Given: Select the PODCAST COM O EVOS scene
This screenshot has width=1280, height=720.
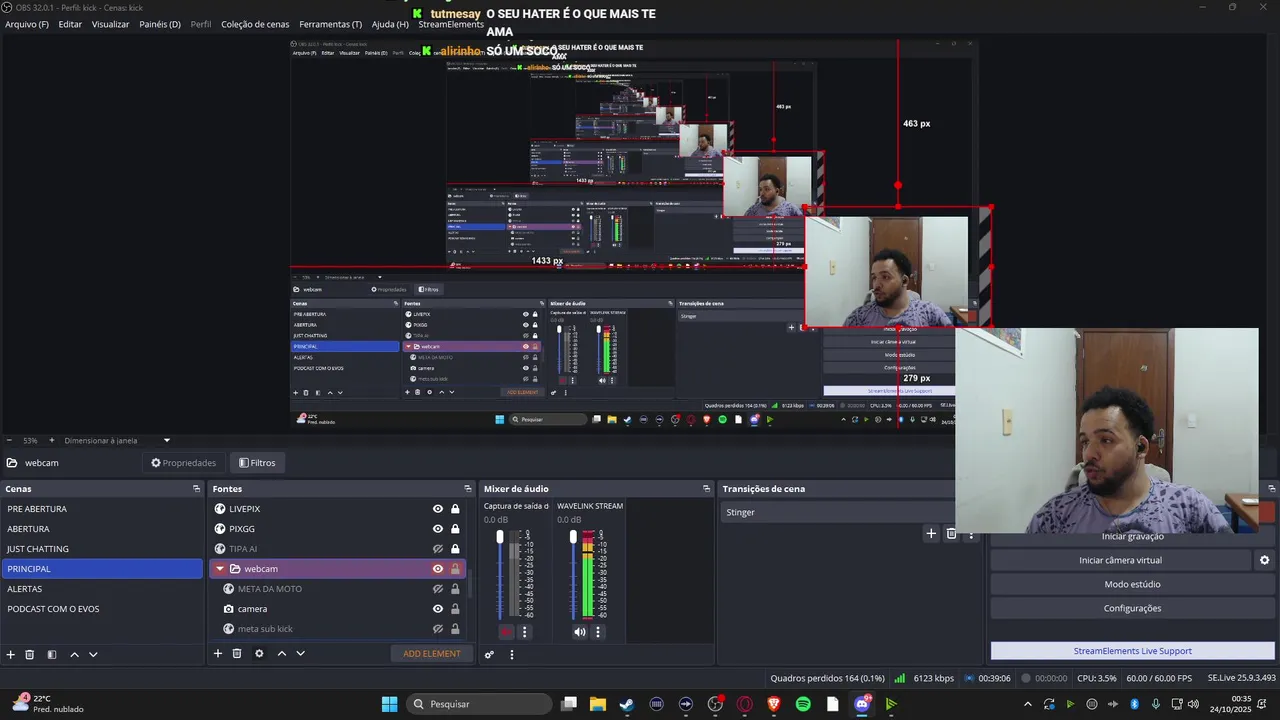Looking at the screenshot, I should tap(102, 609).
